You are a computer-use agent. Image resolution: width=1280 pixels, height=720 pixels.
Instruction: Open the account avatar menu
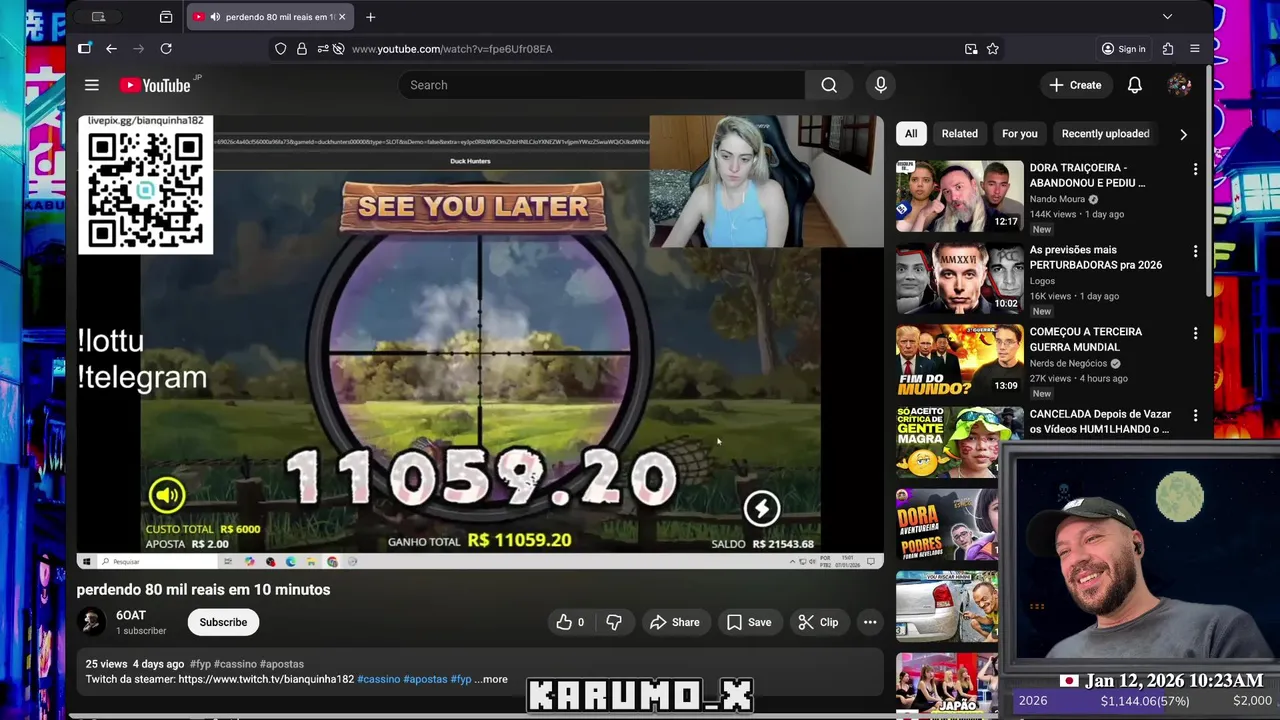1179,85
